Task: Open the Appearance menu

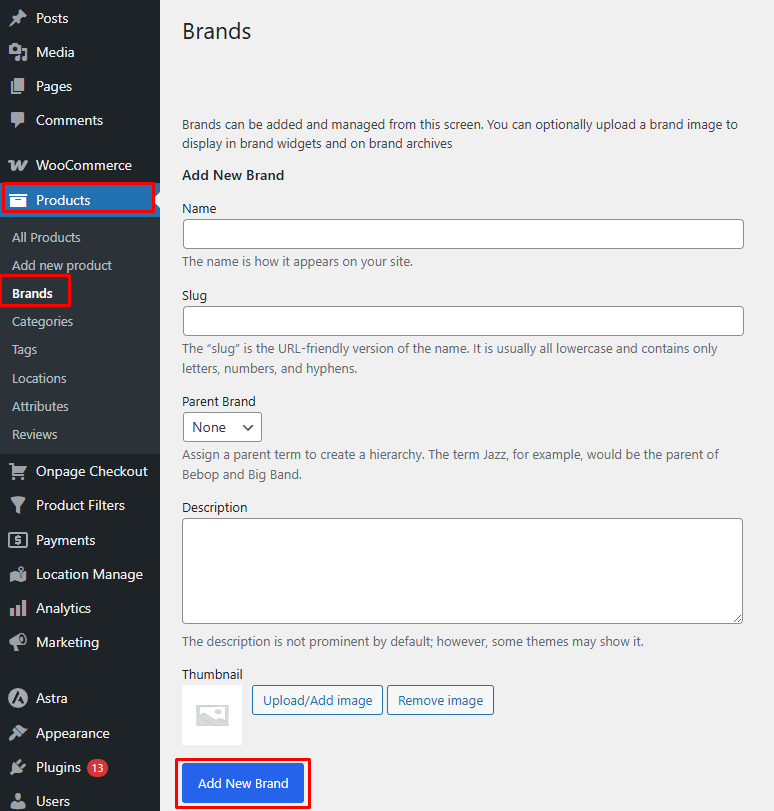Action: [80, 733]
